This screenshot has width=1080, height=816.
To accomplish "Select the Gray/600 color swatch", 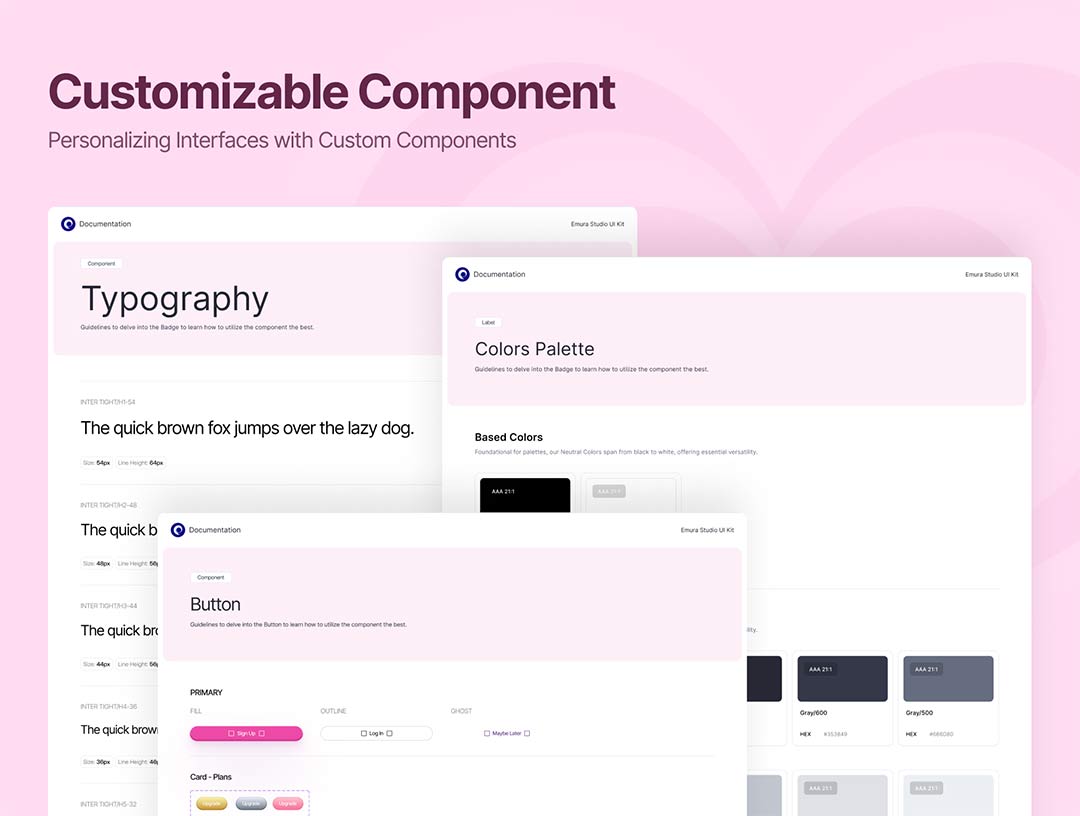I will coord(842,679).
